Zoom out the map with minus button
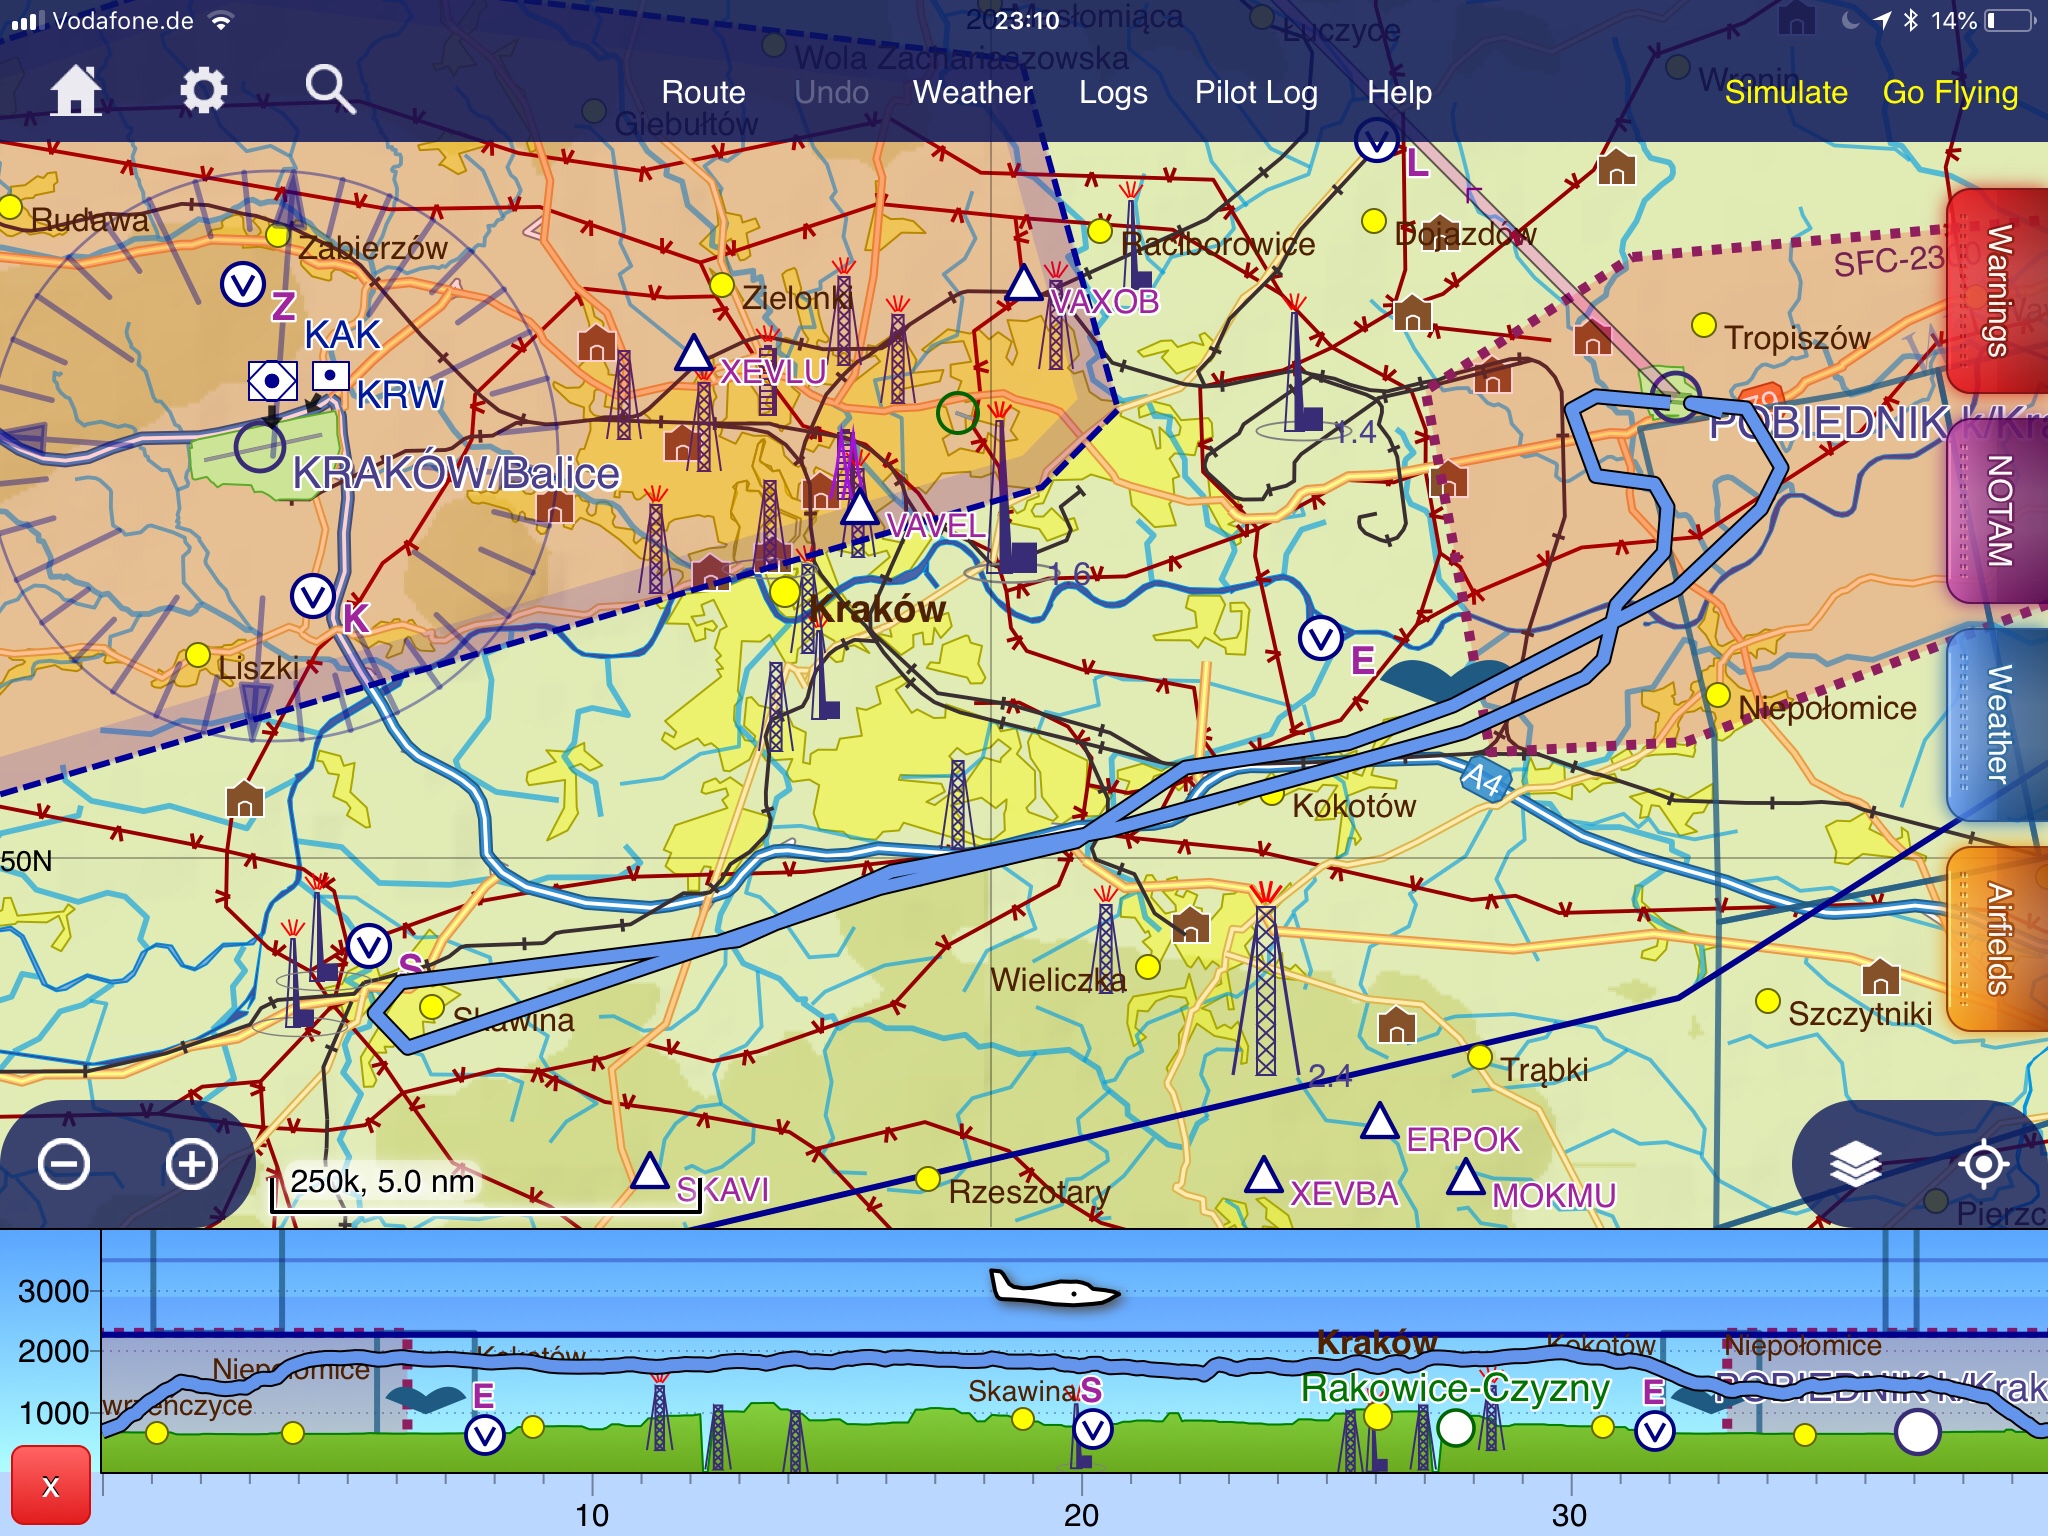The height and width of the screenshot is (1536, 2048). pos(64,1165)
